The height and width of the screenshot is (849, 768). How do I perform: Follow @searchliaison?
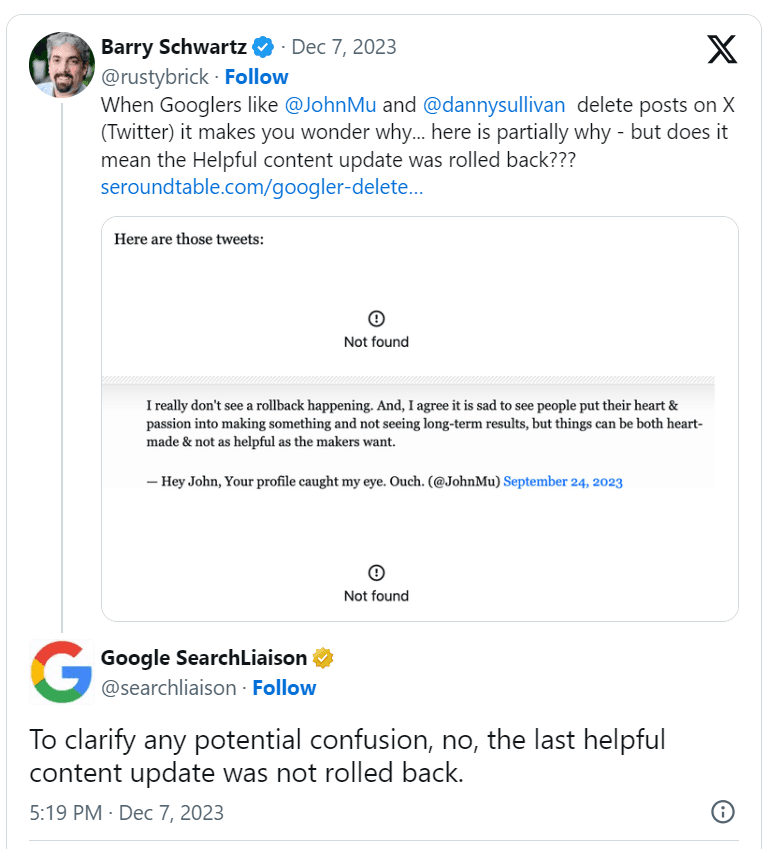click(283, 688)
